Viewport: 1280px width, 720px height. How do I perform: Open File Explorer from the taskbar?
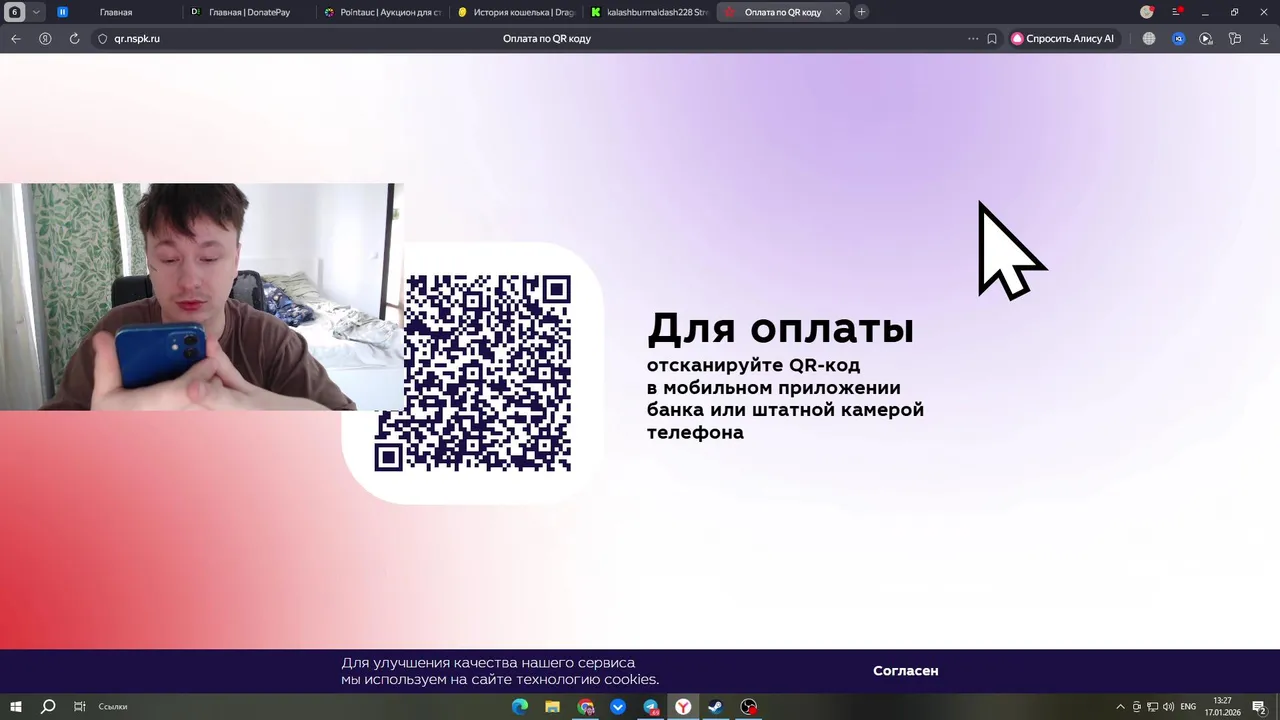pyautogui.click(x=552, y=707)
